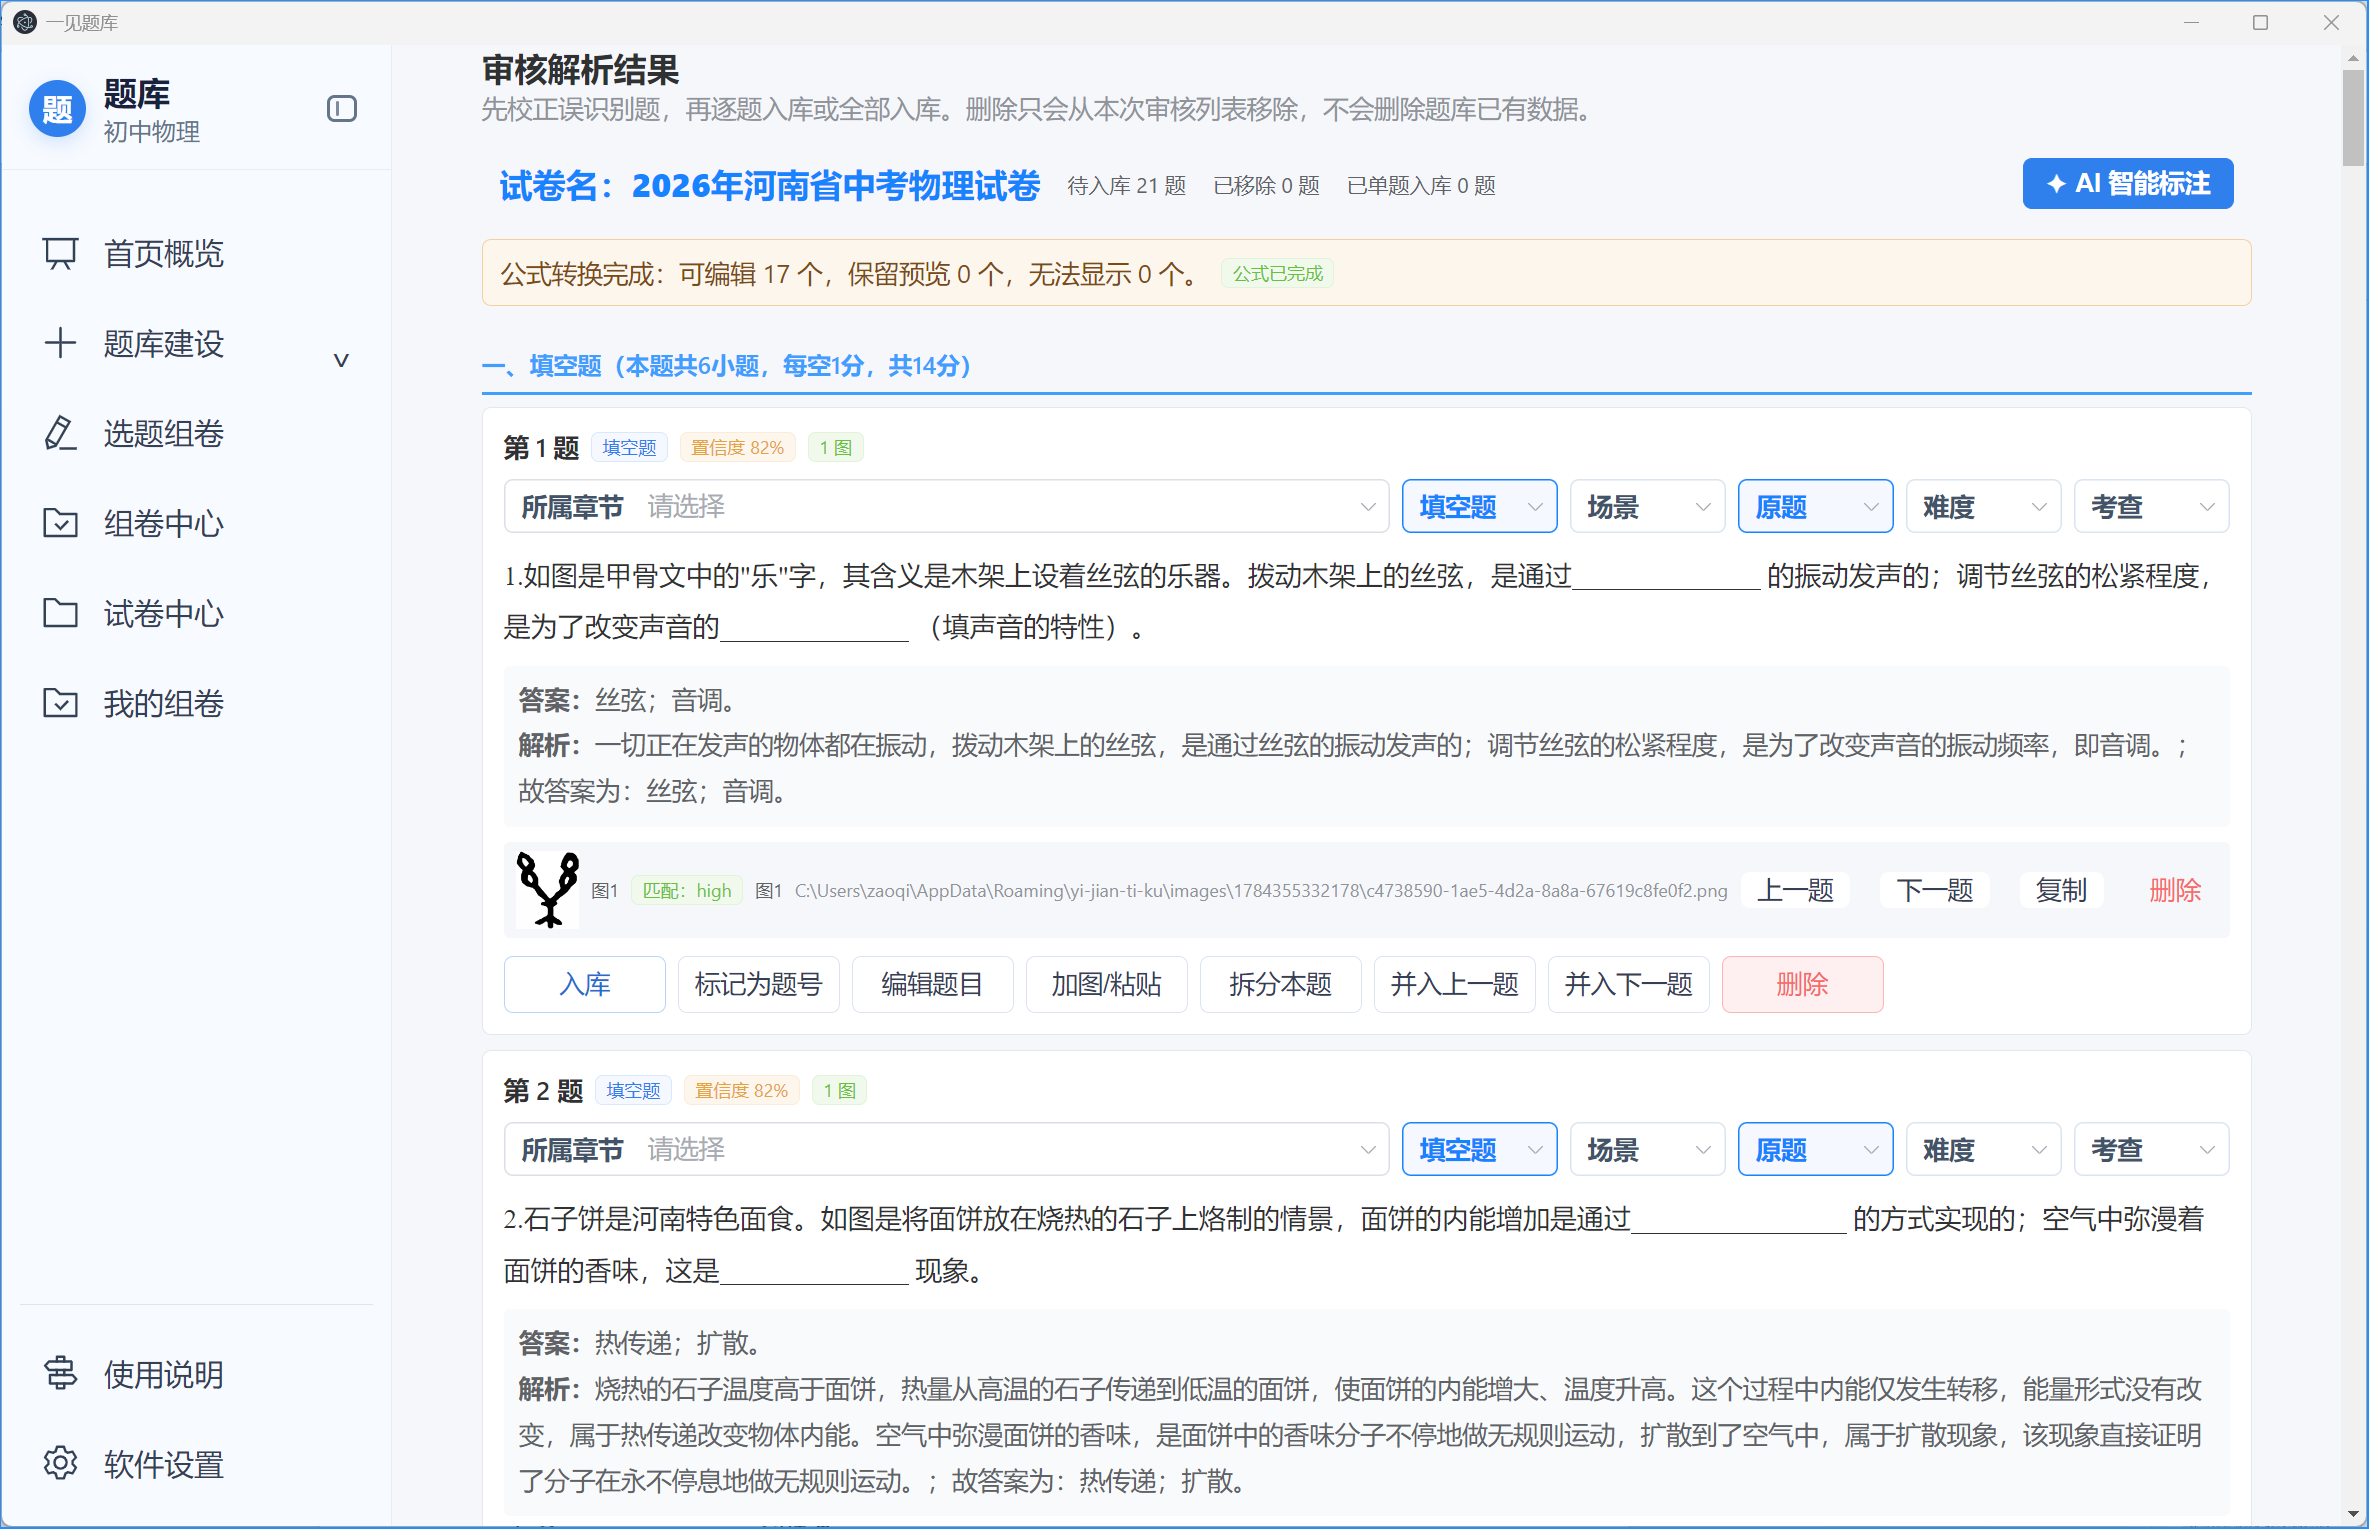Click the 置信度 82% tag in question 2

pyautogui.click(x=742, y=1091)
